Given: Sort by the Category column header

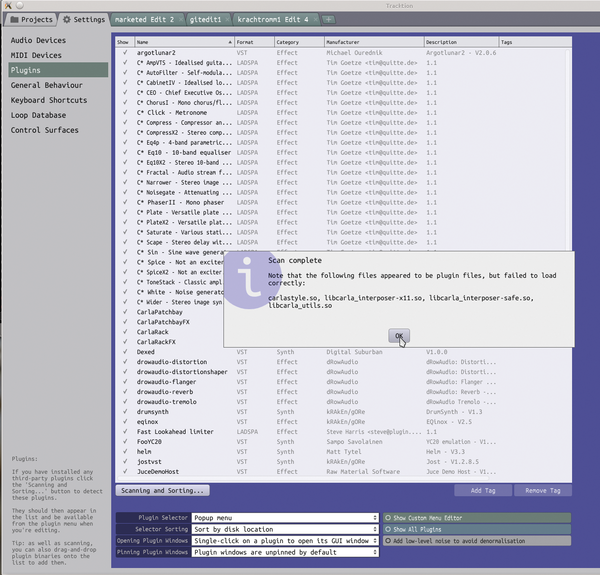Looking at the screenshot, I should (299, 42).
